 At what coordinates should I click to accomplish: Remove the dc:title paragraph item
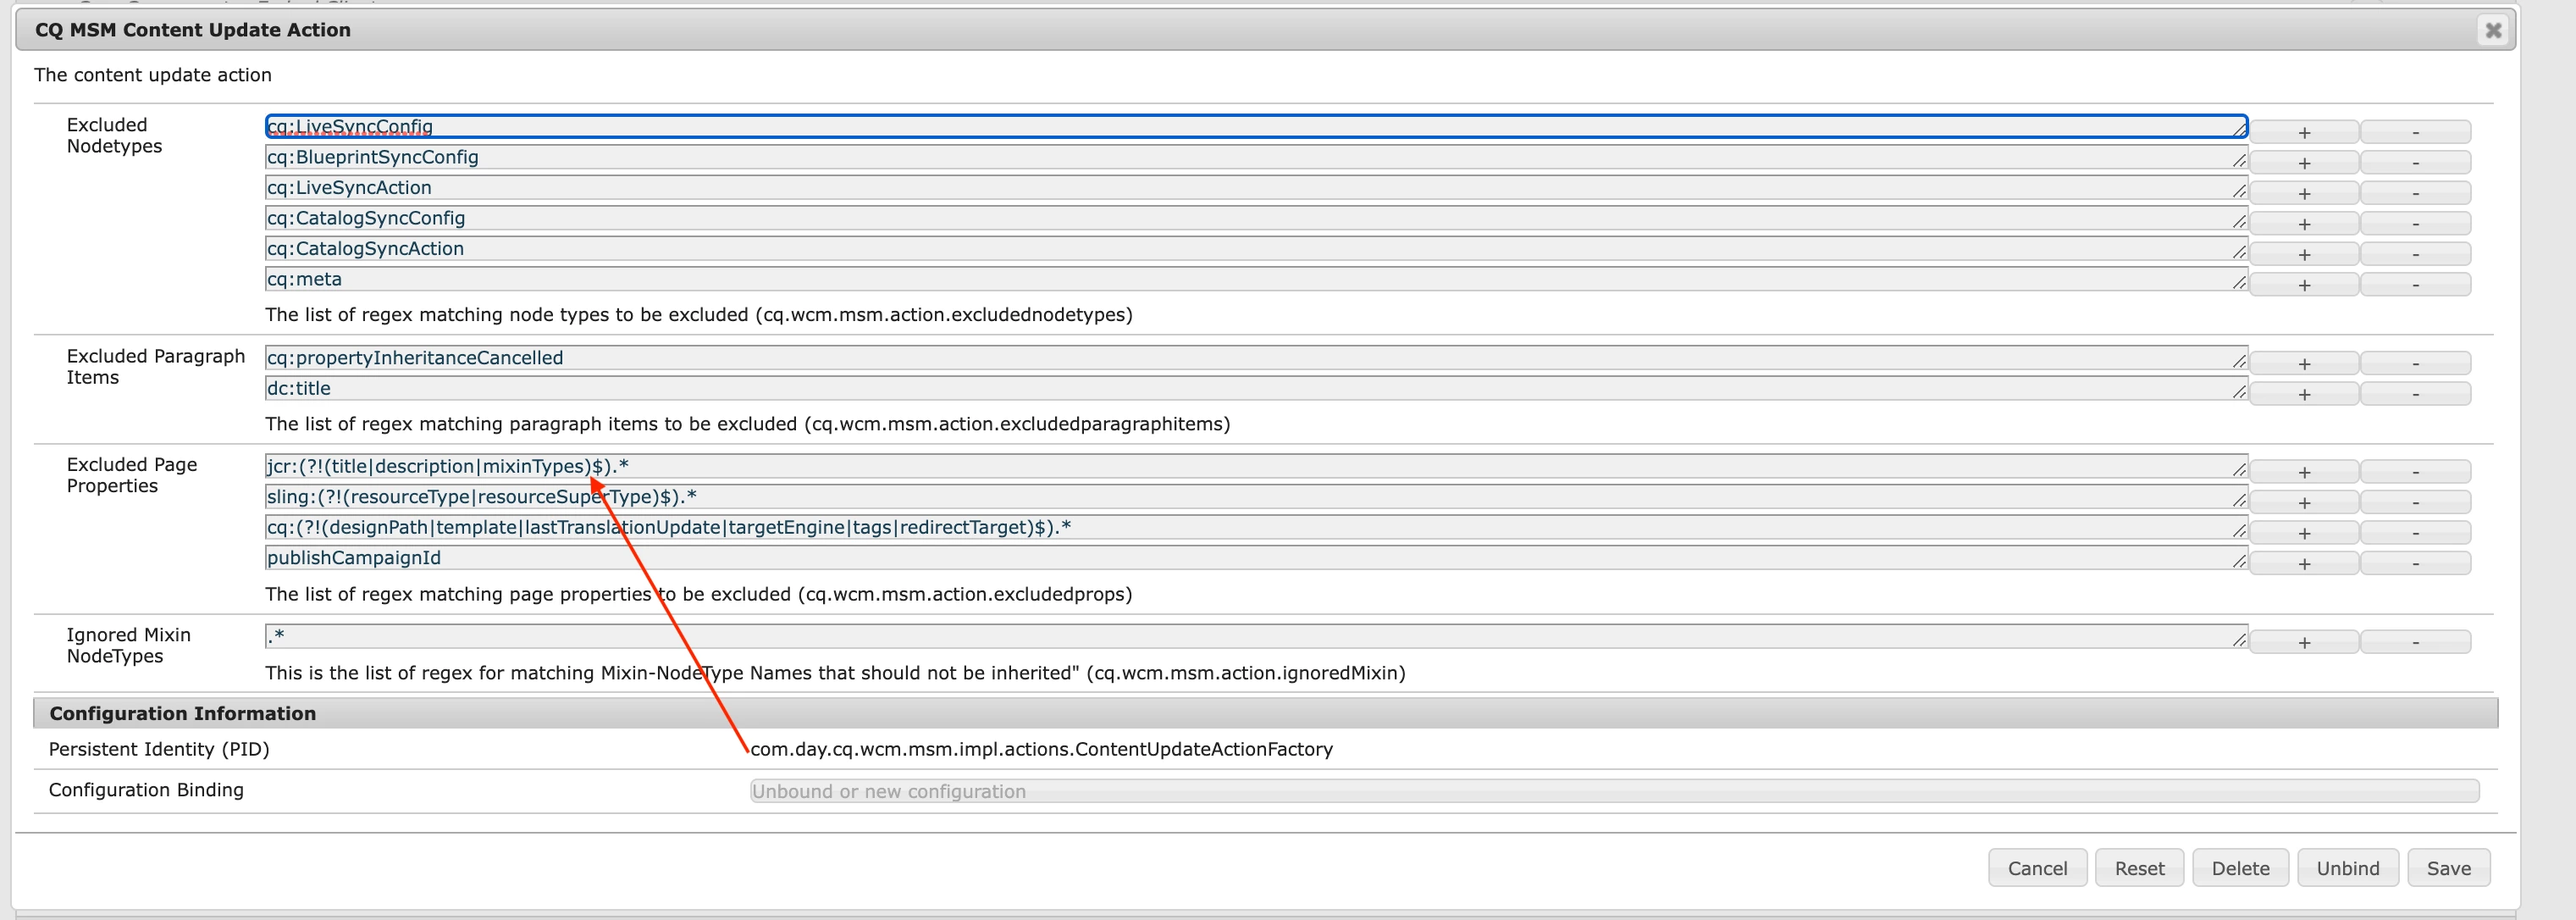[x=2415, y=394]
